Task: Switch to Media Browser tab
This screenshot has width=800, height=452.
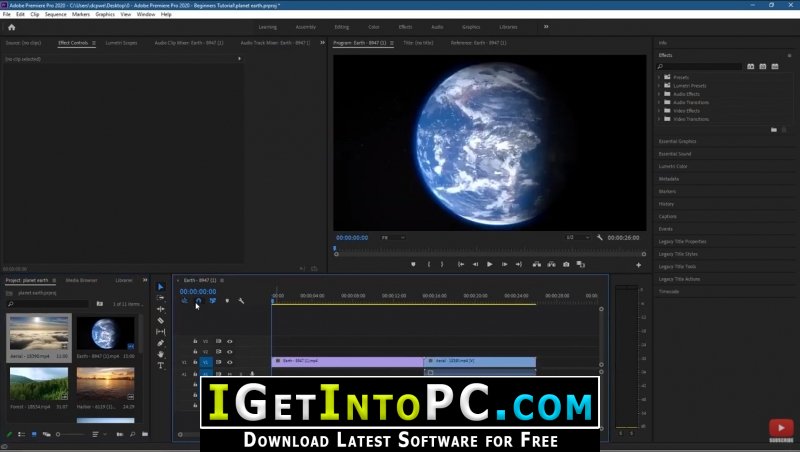Action: [x=81, y=280]
